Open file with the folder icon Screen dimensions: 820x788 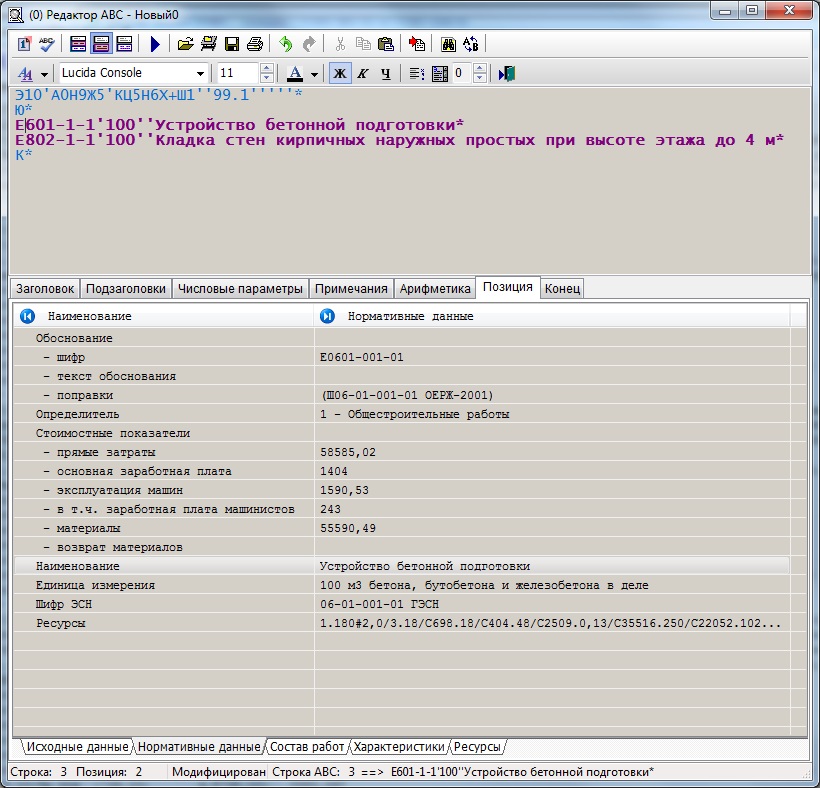(185, 44)
